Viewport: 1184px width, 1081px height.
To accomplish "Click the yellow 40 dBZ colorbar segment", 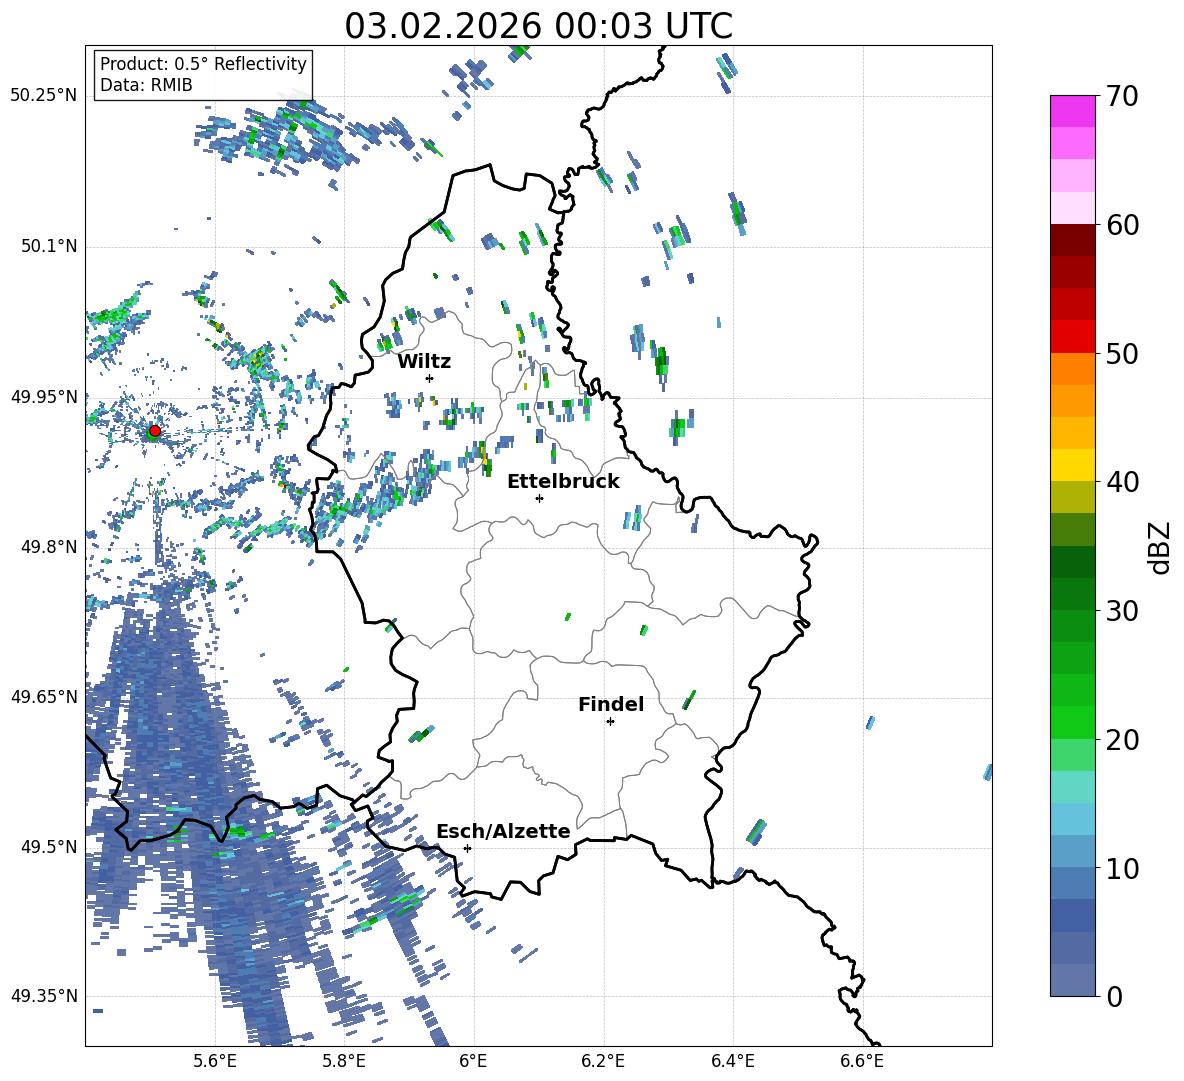I will coord(1072,464).
